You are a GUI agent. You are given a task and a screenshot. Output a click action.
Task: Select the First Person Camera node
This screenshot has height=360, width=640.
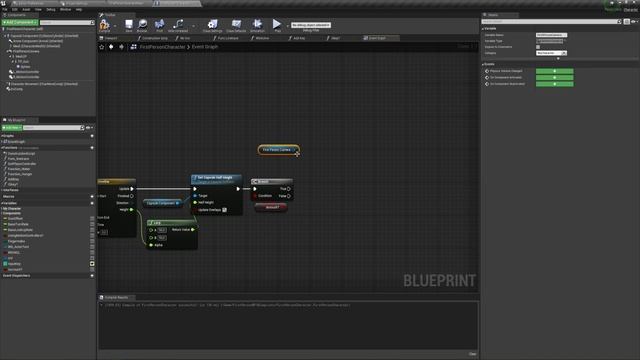coord(279,150)
